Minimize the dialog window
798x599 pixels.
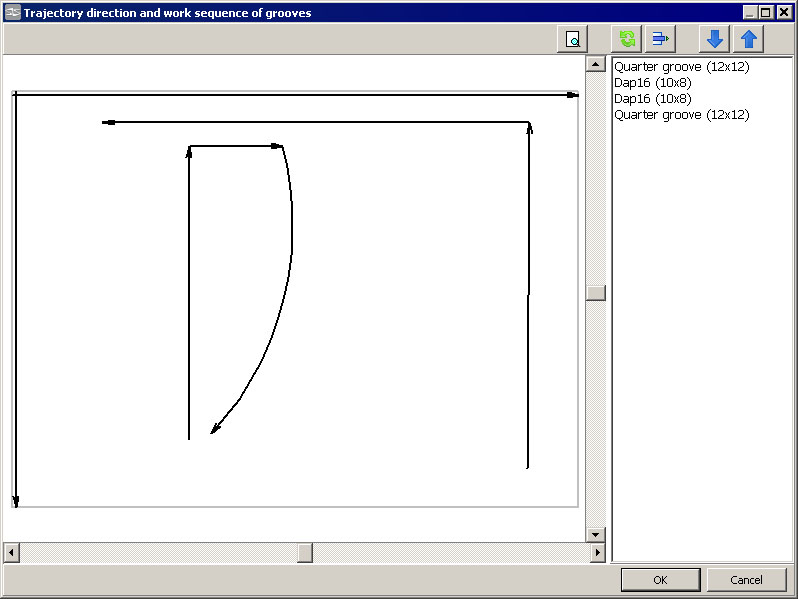[750, 12]
